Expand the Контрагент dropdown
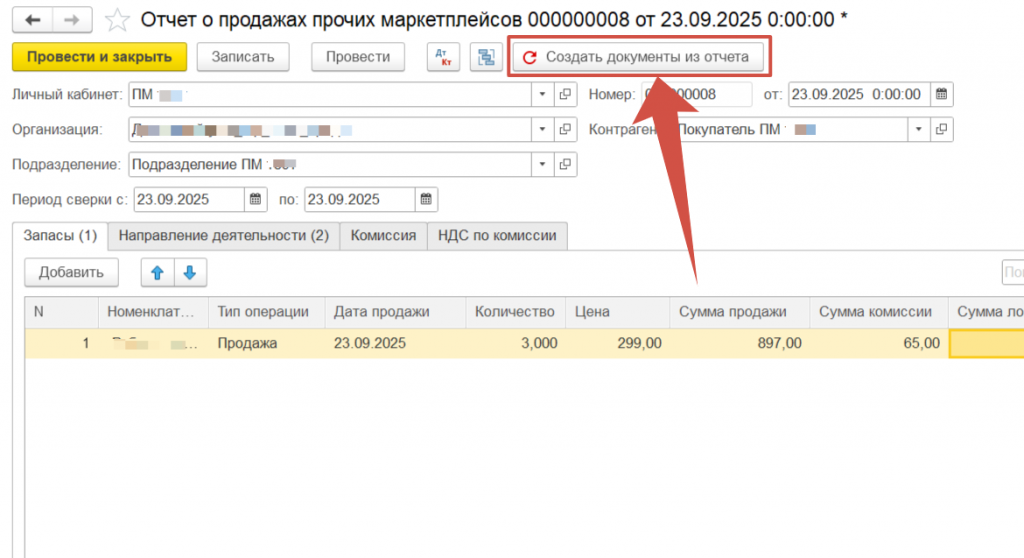The image size is (1024, 558). (x=919, y=129)
